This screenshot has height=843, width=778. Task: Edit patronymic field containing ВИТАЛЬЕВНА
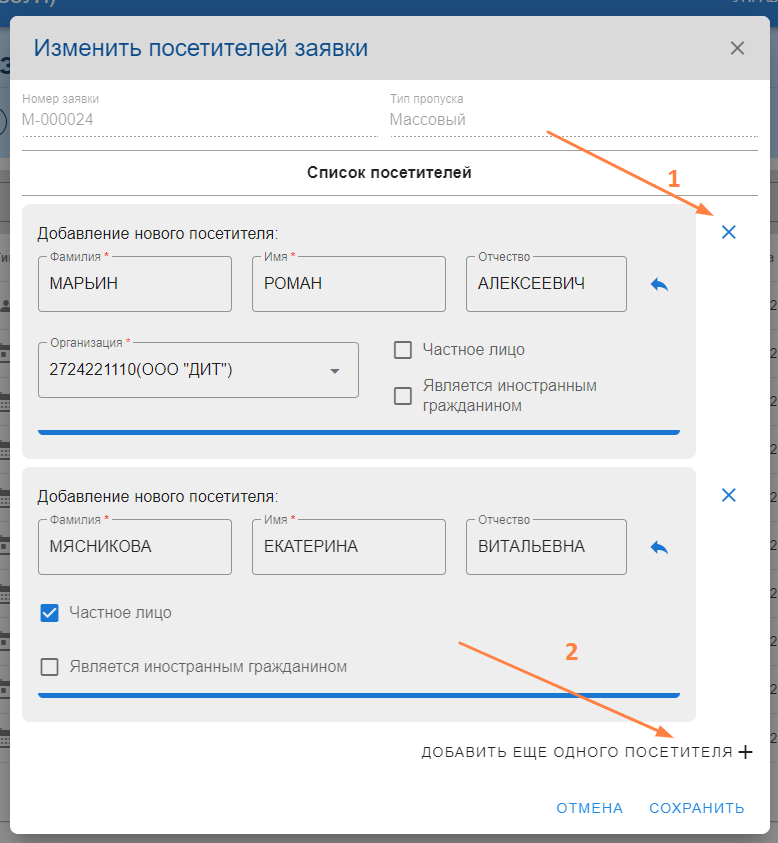[x=546, y=547]
